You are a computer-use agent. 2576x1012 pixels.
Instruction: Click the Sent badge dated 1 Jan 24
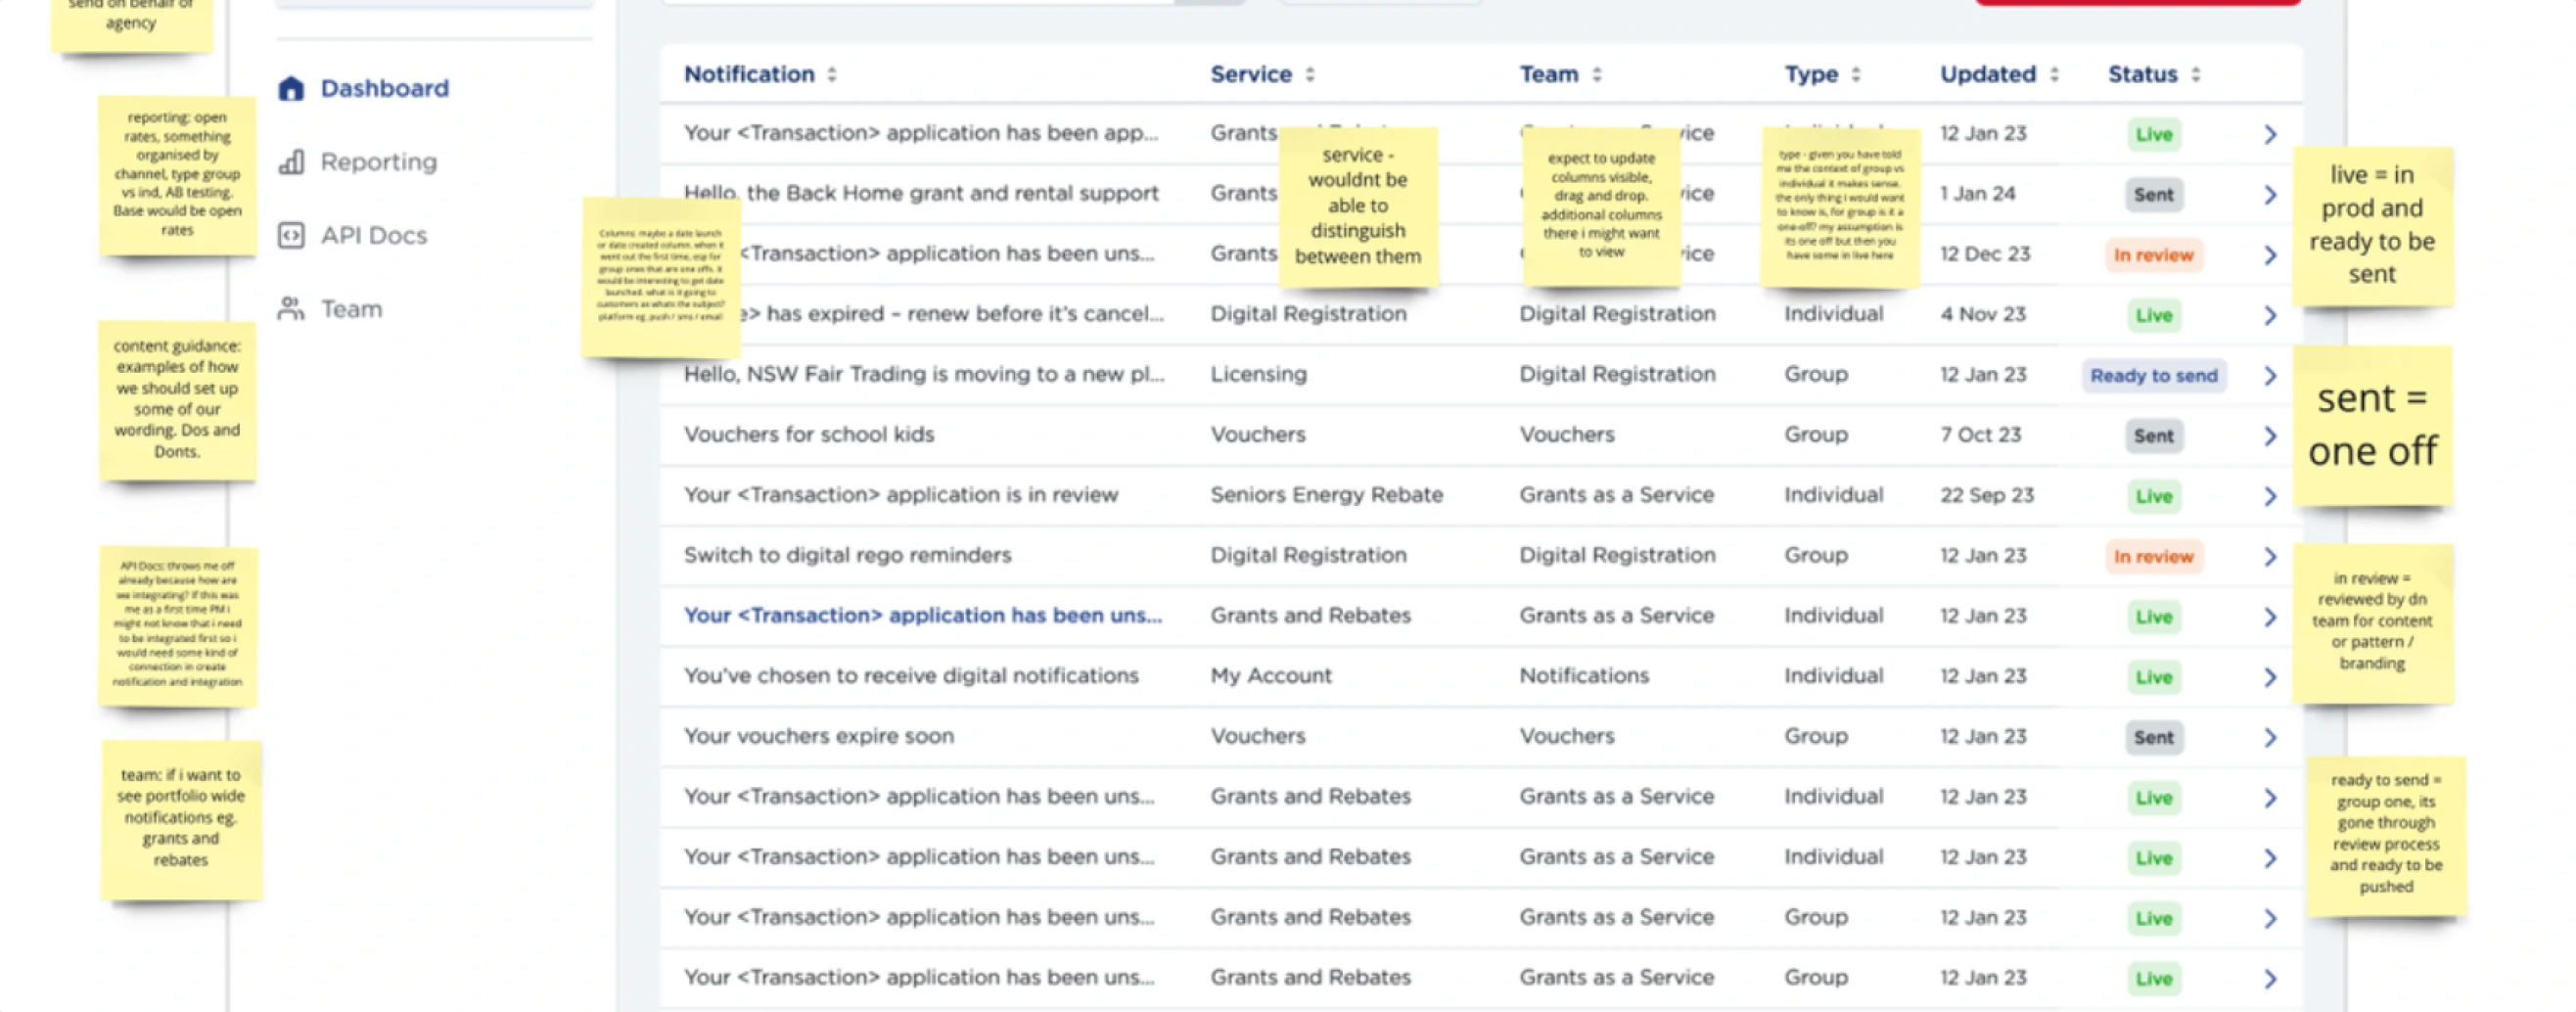2153,194
